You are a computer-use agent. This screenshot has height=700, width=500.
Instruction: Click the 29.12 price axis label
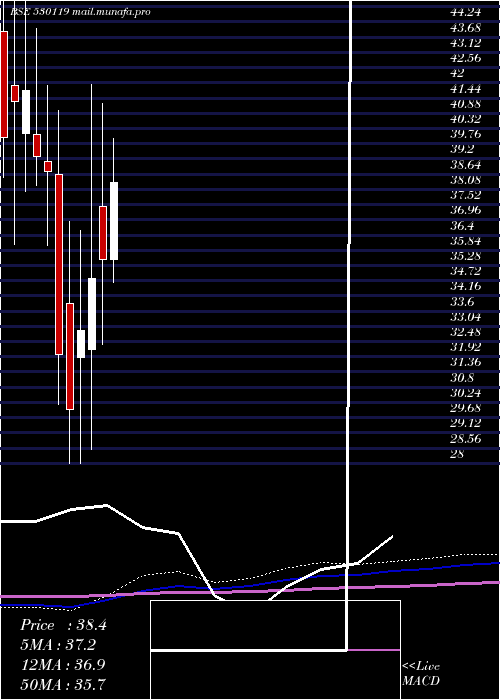point(466,423)
